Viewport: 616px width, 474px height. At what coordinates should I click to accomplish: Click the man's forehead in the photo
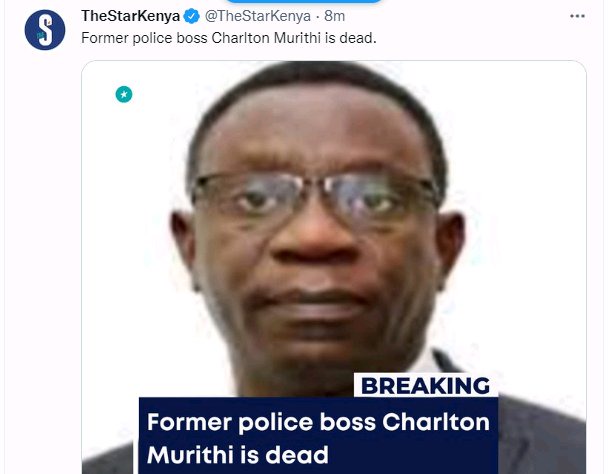point(314,126)
